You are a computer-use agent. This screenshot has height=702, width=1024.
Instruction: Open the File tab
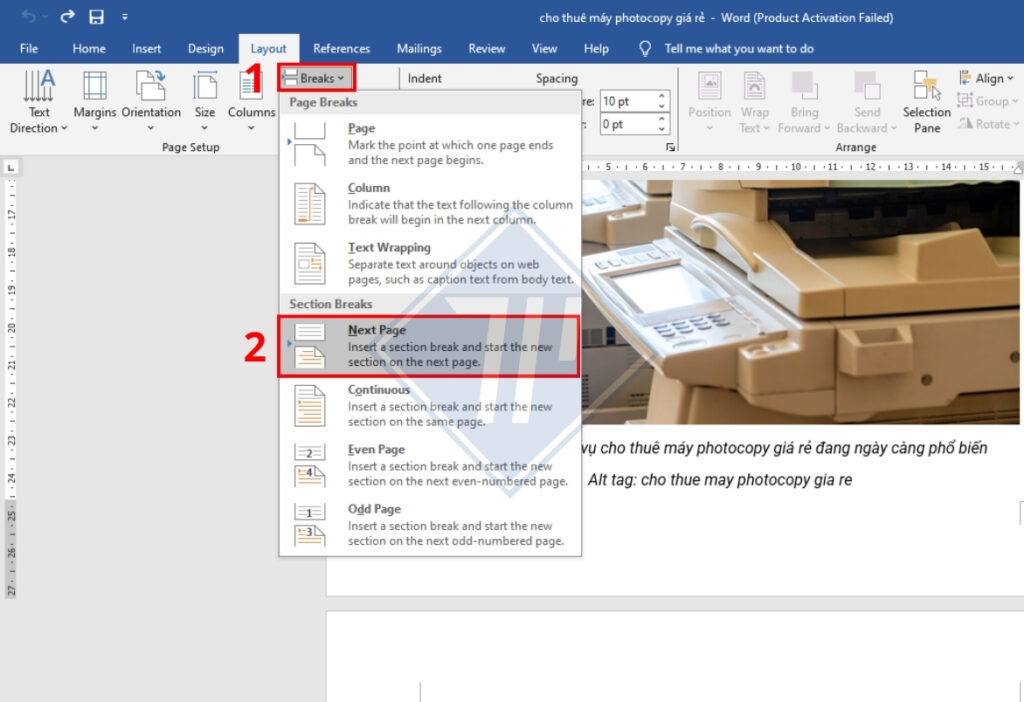click(29, 48)
